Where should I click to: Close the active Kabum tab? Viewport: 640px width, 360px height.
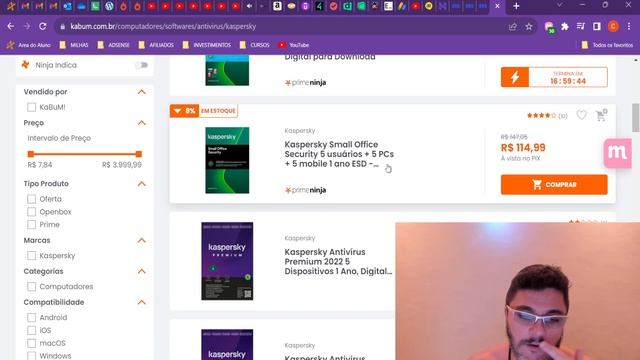497,6
